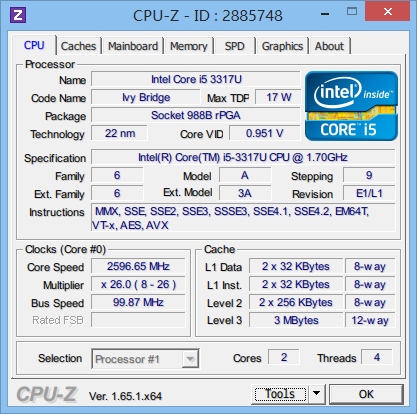Open the Mainboard tab
The height and width of the screenshot is (414, 417).
(x=133, y=46)
